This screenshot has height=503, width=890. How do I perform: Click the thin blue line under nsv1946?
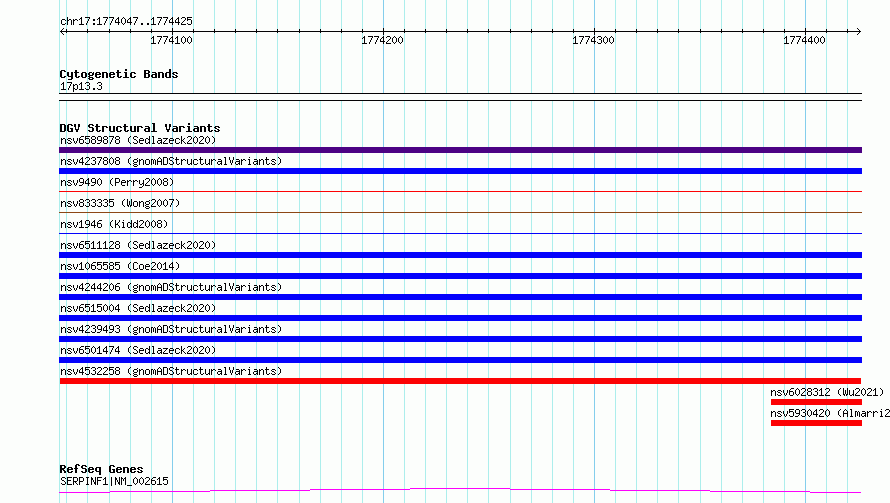click(460, 233)
